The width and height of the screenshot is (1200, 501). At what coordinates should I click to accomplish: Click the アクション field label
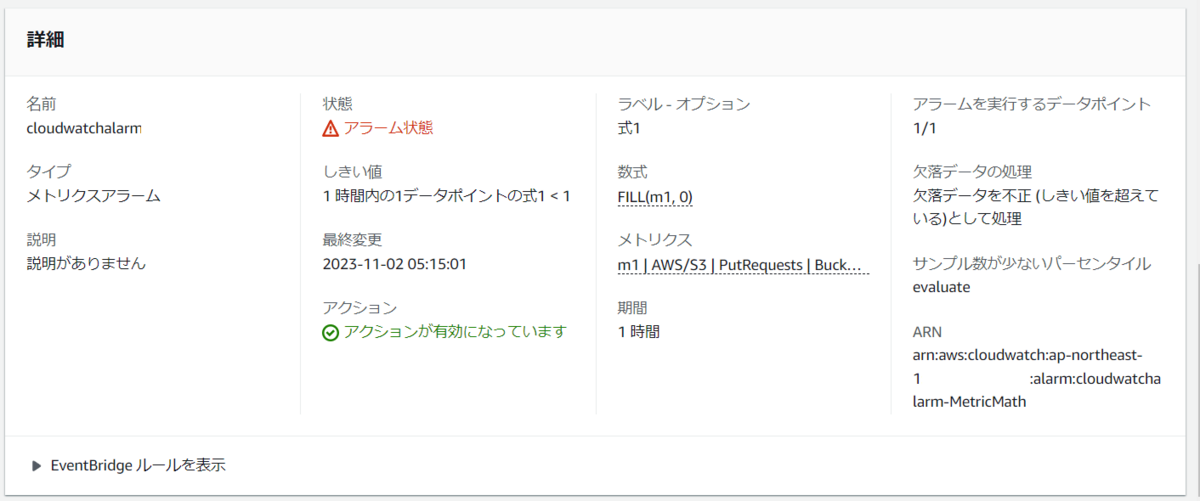tap(359, 308)
